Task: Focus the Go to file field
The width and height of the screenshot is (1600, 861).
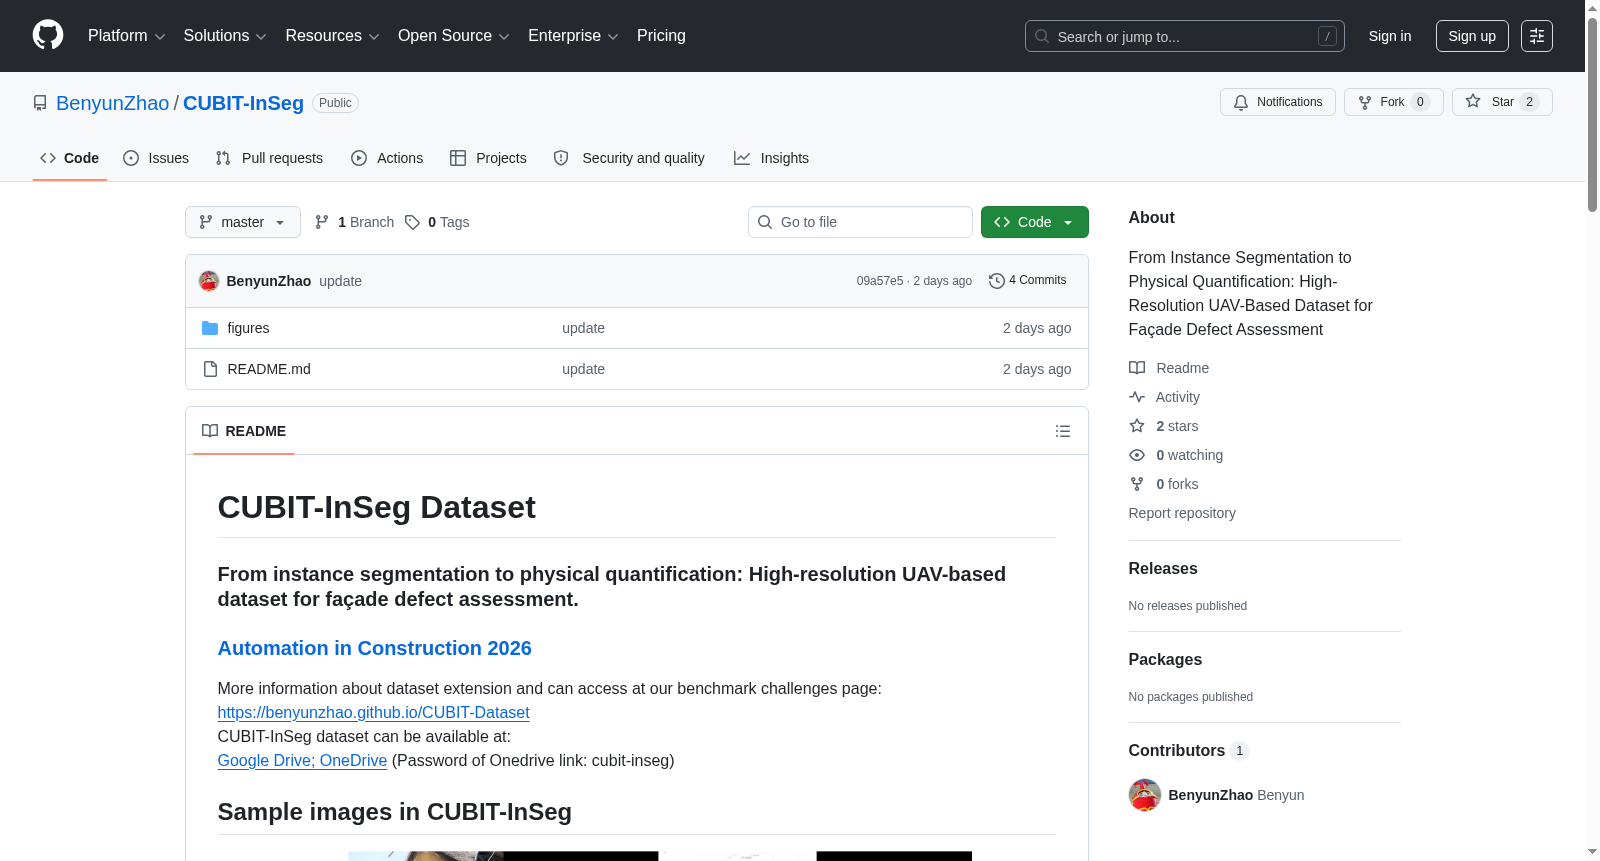Action: [x=860, y=222]
